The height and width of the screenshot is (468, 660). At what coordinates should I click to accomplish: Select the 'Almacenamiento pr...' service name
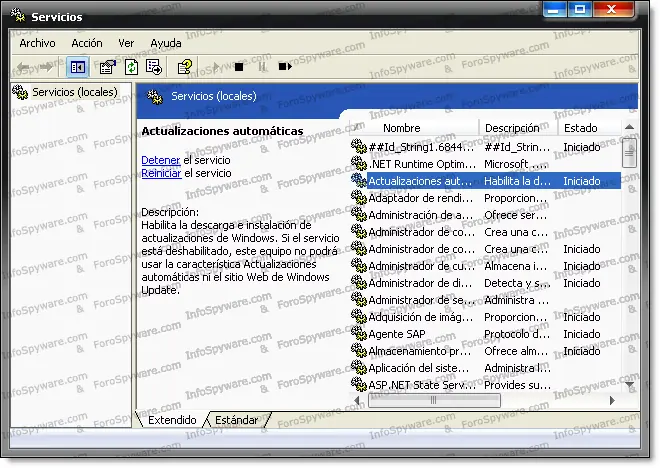(420, 351)
